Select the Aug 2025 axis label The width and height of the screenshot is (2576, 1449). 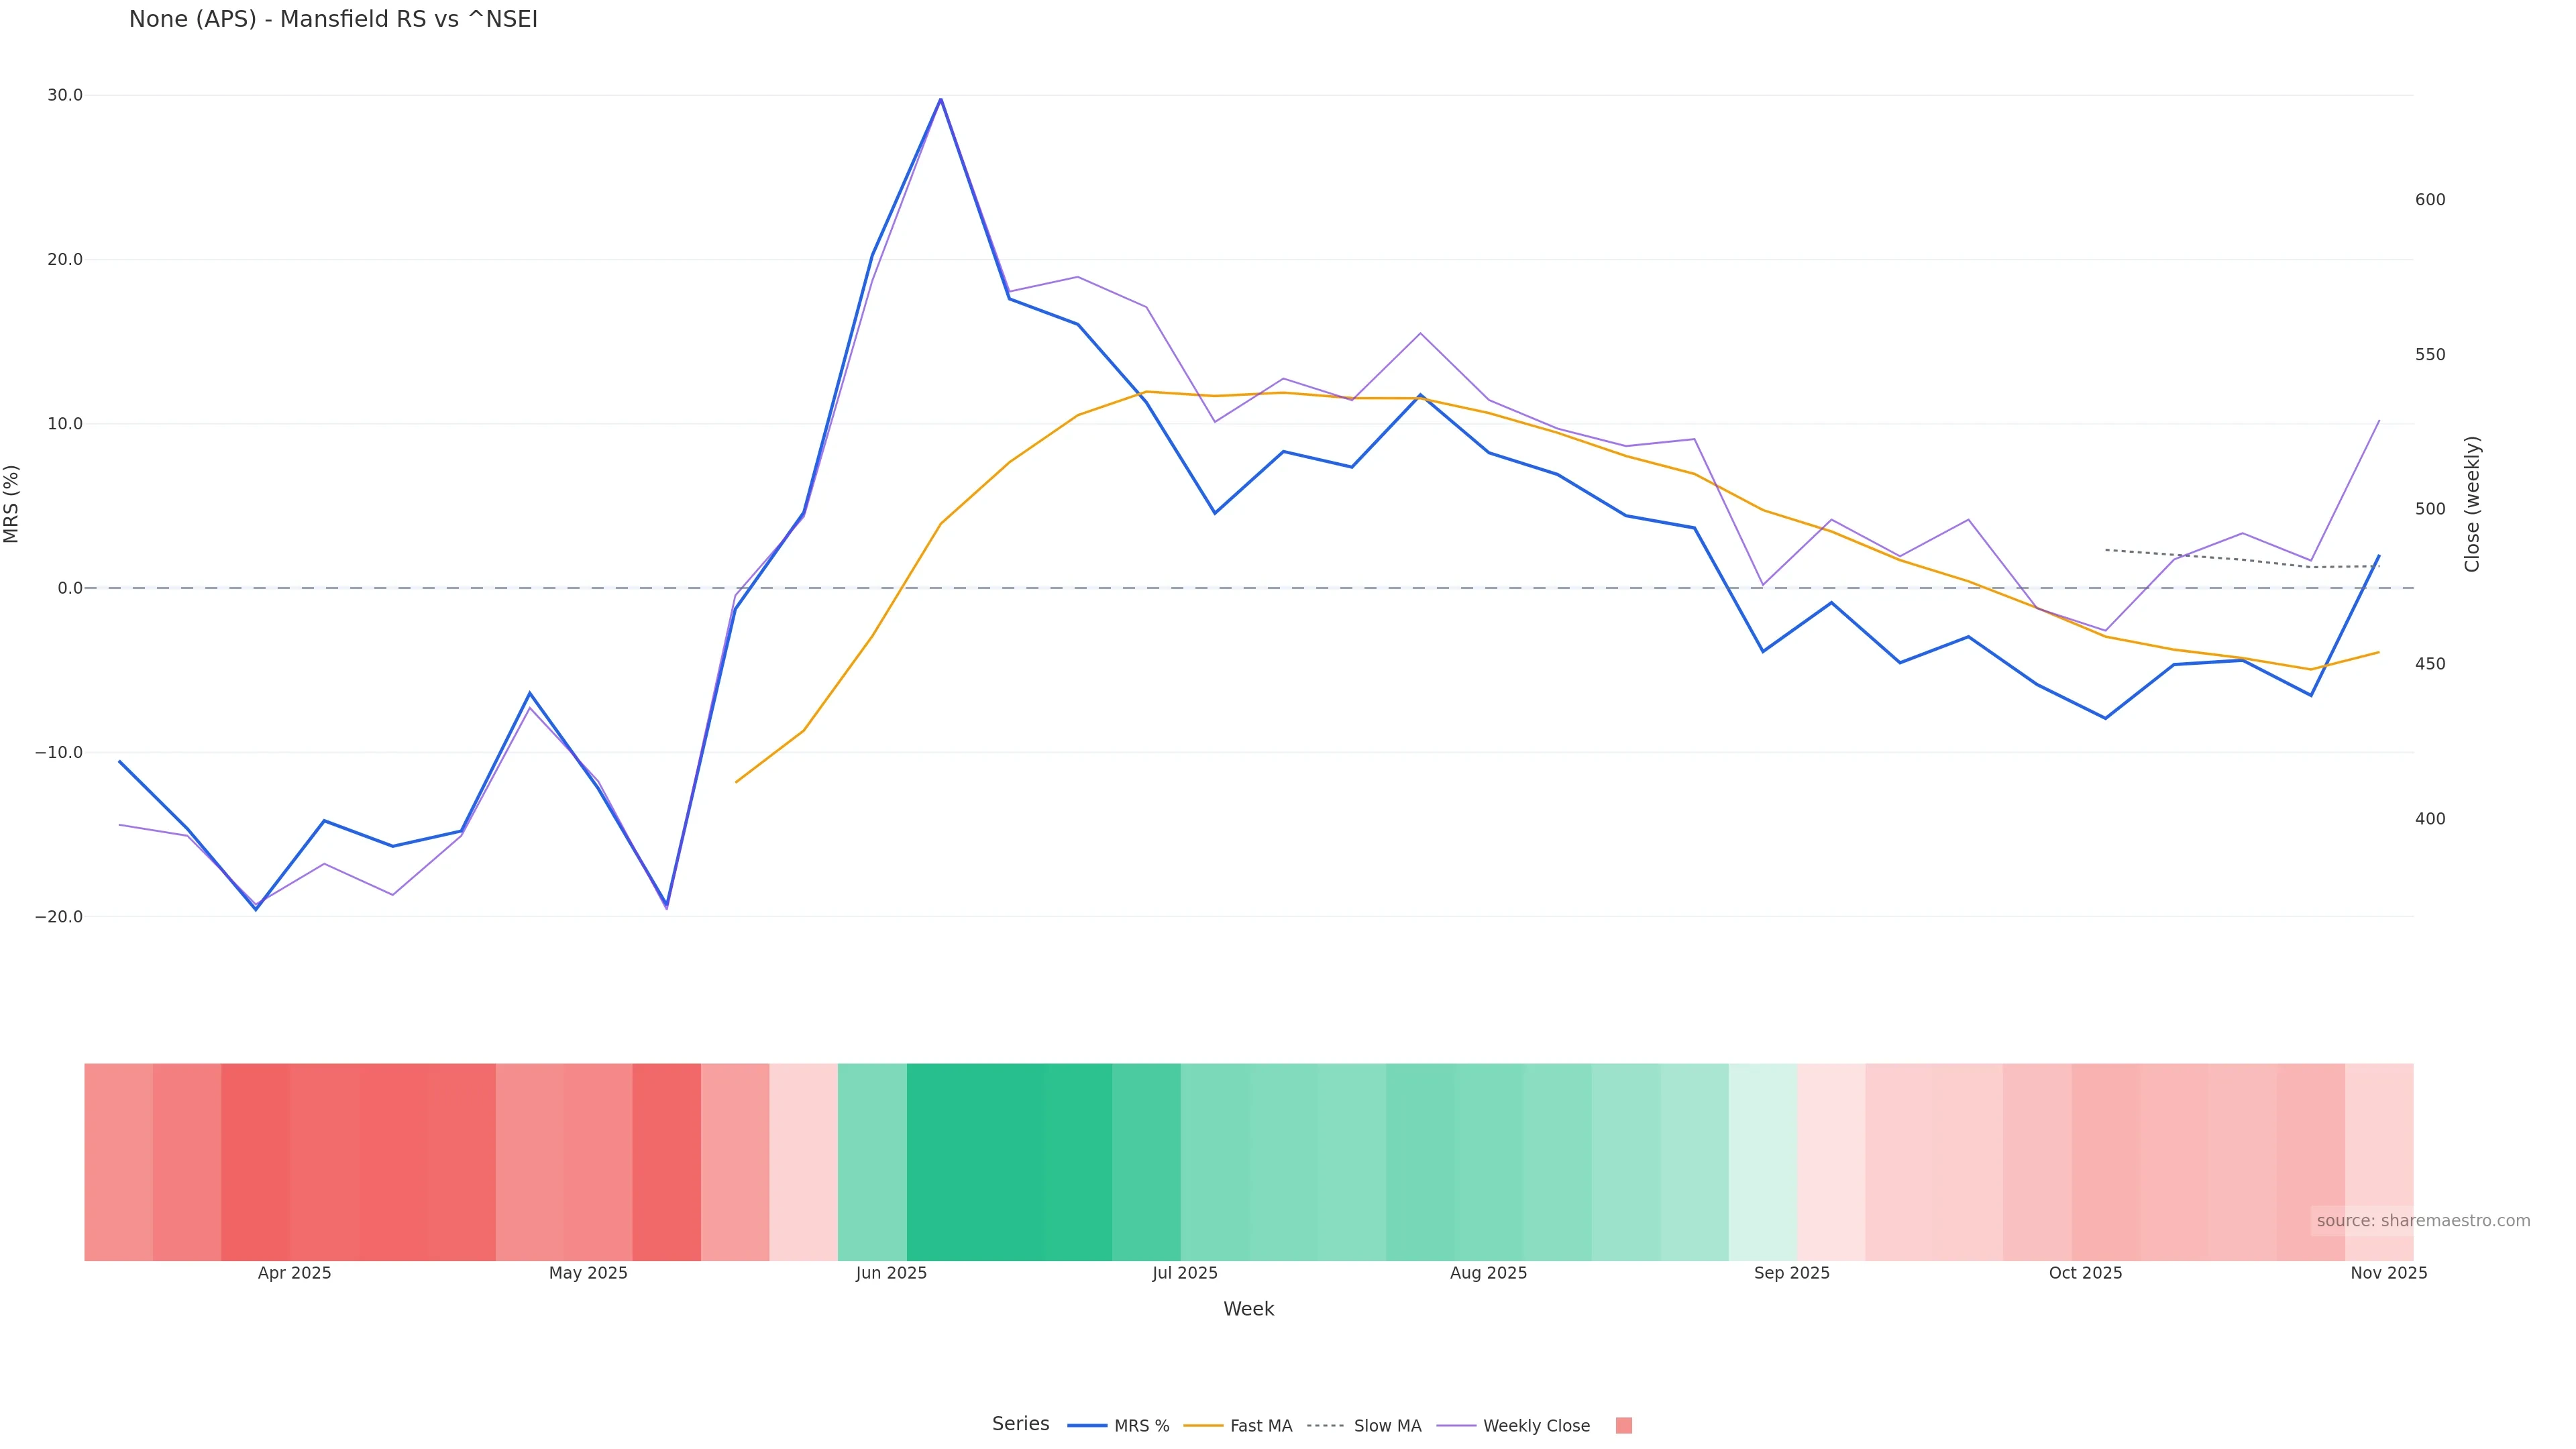(x=1488, y=1273)
